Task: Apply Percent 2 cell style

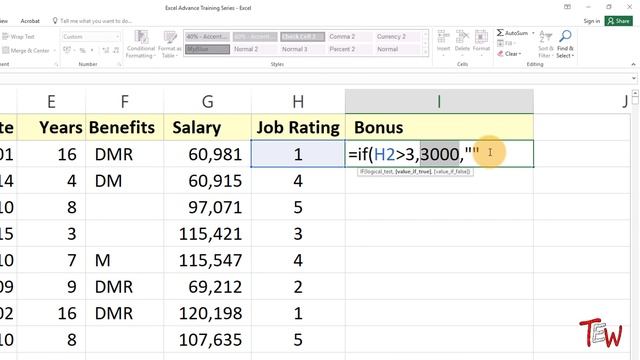Action: [350, 49]
